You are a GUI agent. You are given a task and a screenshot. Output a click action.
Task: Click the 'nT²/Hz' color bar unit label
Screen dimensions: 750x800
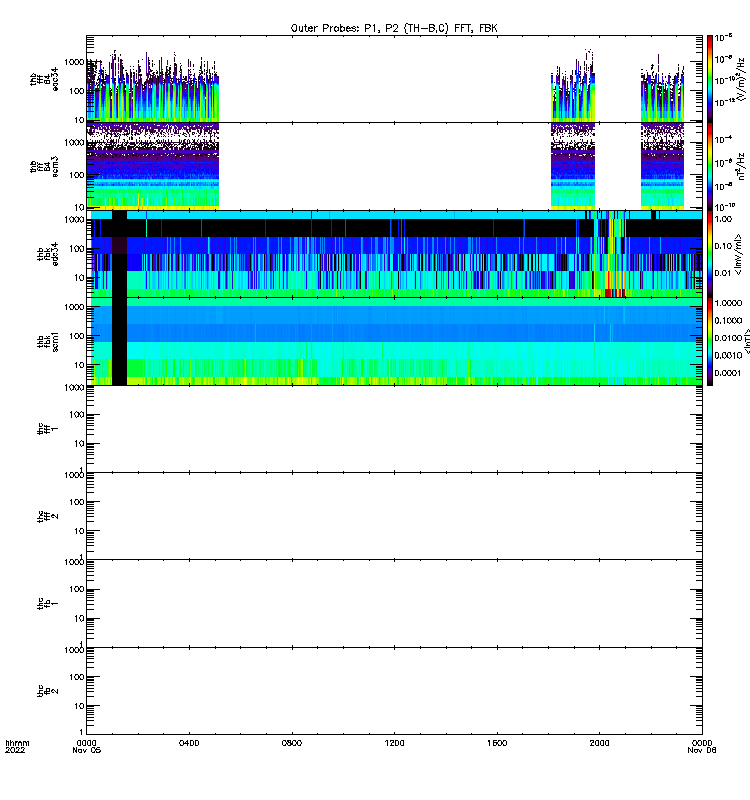tap(741, 166)
